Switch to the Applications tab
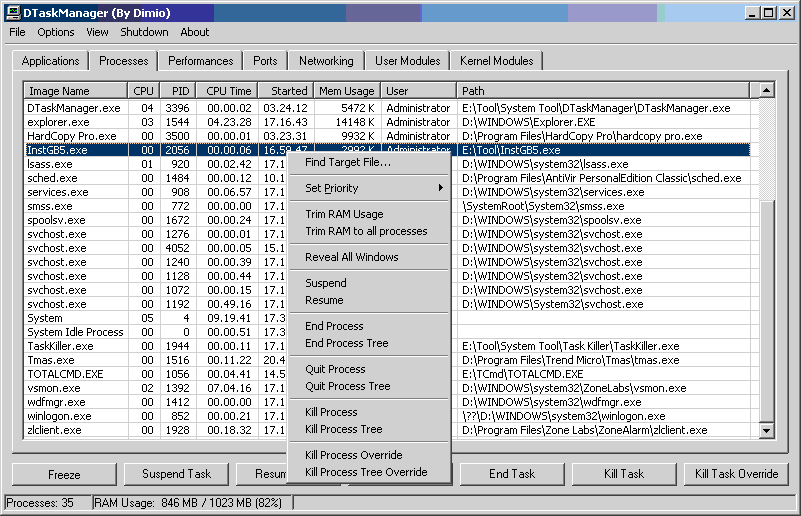Viewport: 801px width, 516px height. point(50,61)
